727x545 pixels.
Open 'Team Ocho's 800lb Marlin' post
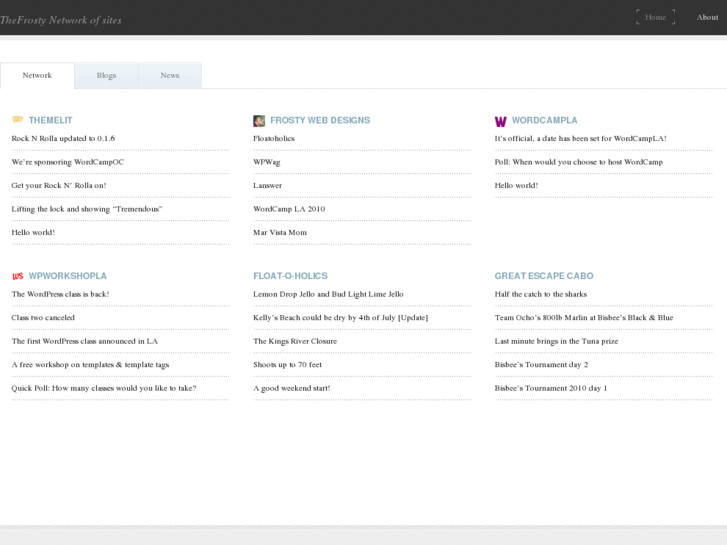coord(584,318)
